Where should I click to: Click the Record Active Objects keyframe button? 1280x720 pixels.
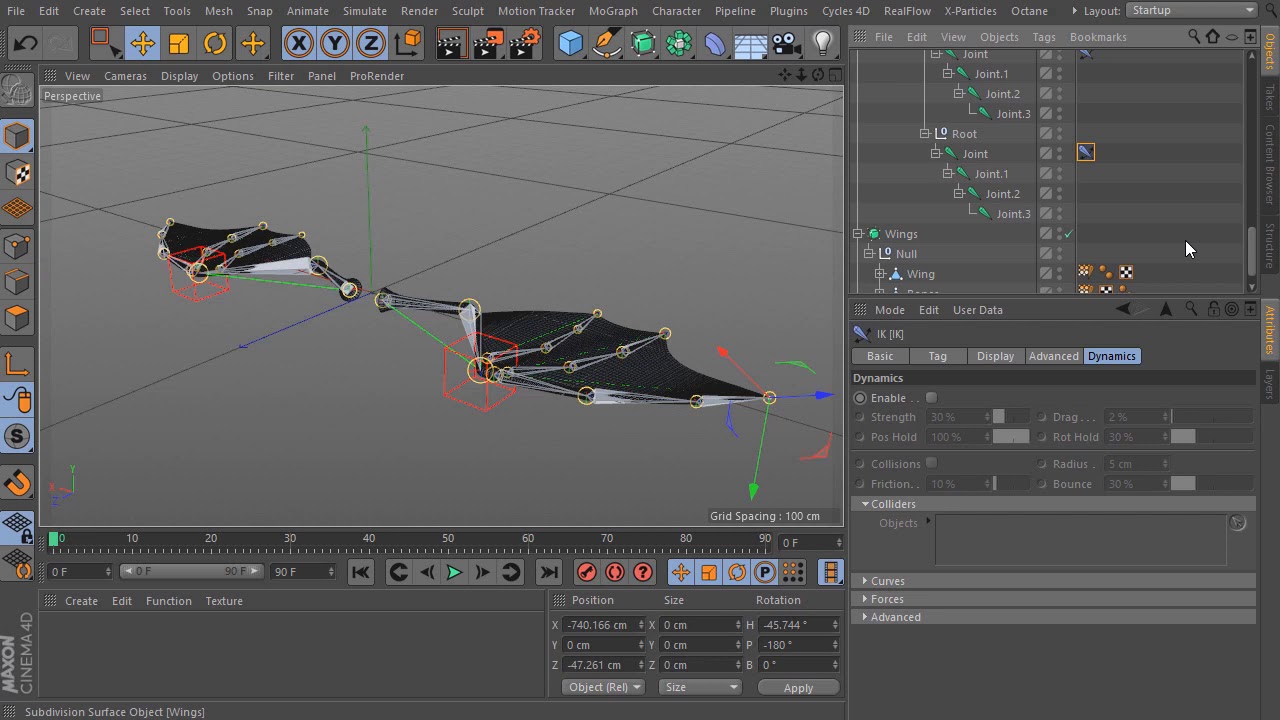(x=587, y=572)
